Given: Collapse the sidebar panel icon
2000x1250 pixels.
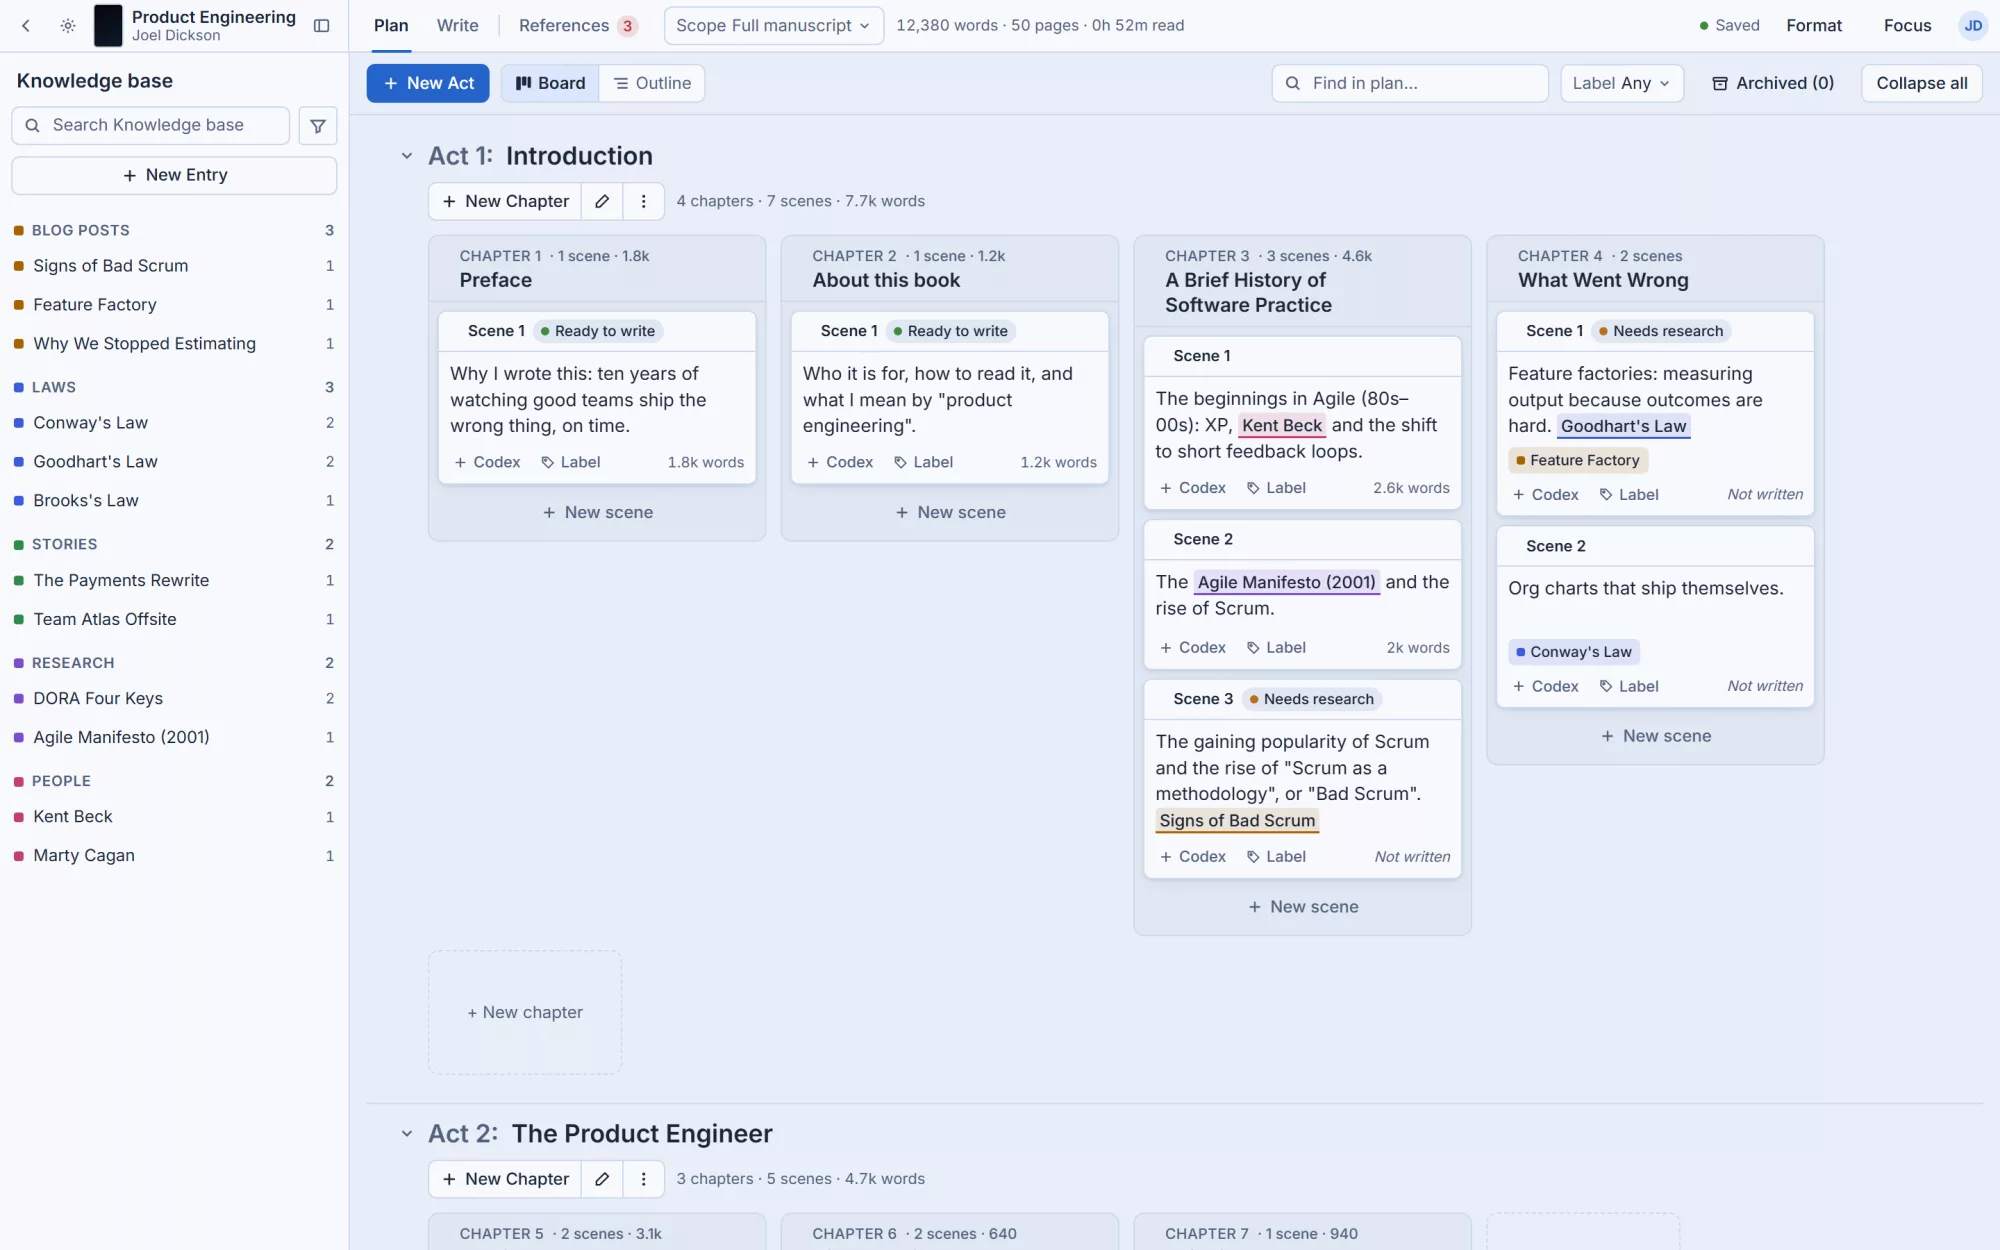Looking at the screenshot, I should tap(321, 26).
